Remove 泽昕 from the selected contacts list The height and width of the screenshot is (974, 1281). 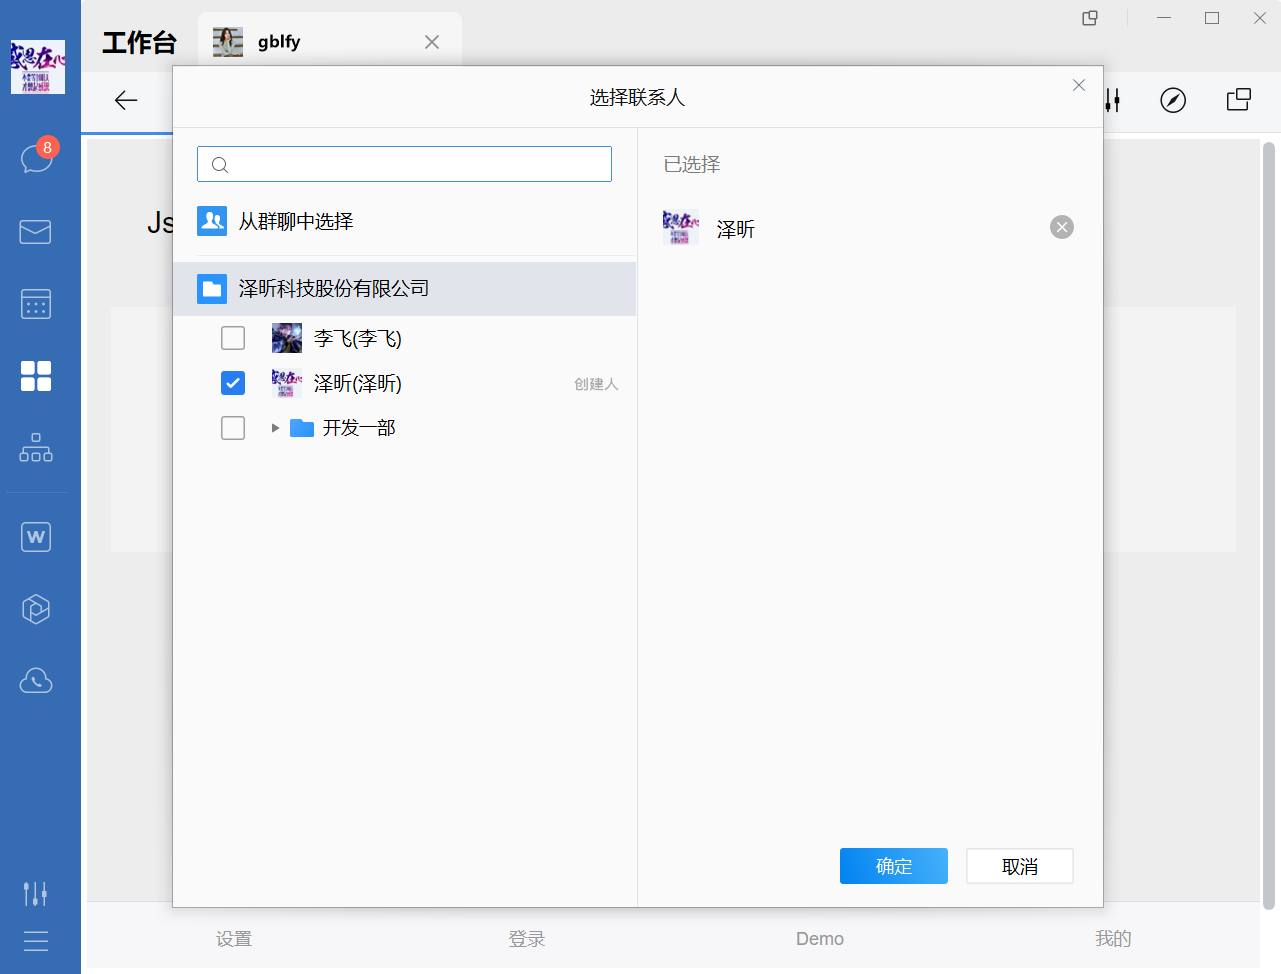[x=1061, y=227]
